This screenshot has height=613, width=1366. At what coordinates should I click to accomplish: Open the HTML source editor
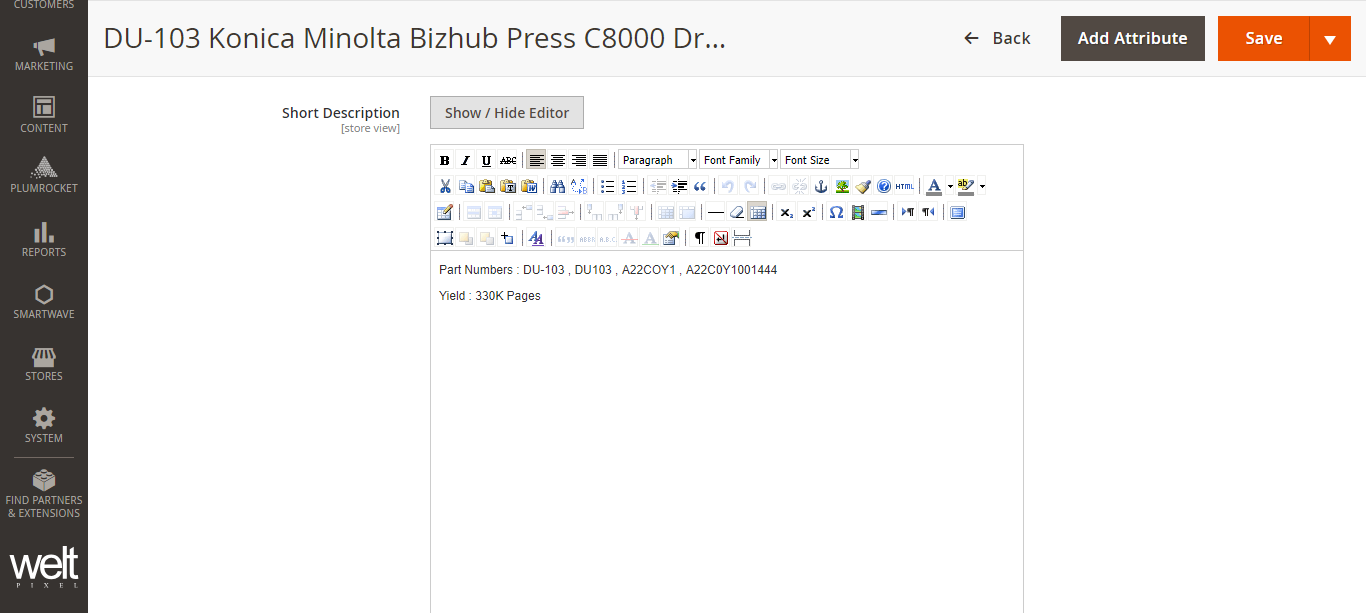tap(905, 186)
